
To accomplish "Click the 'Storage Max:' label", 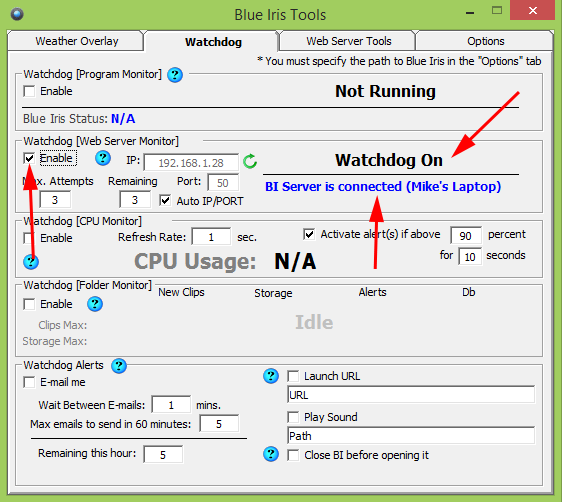I will (55, 341).
